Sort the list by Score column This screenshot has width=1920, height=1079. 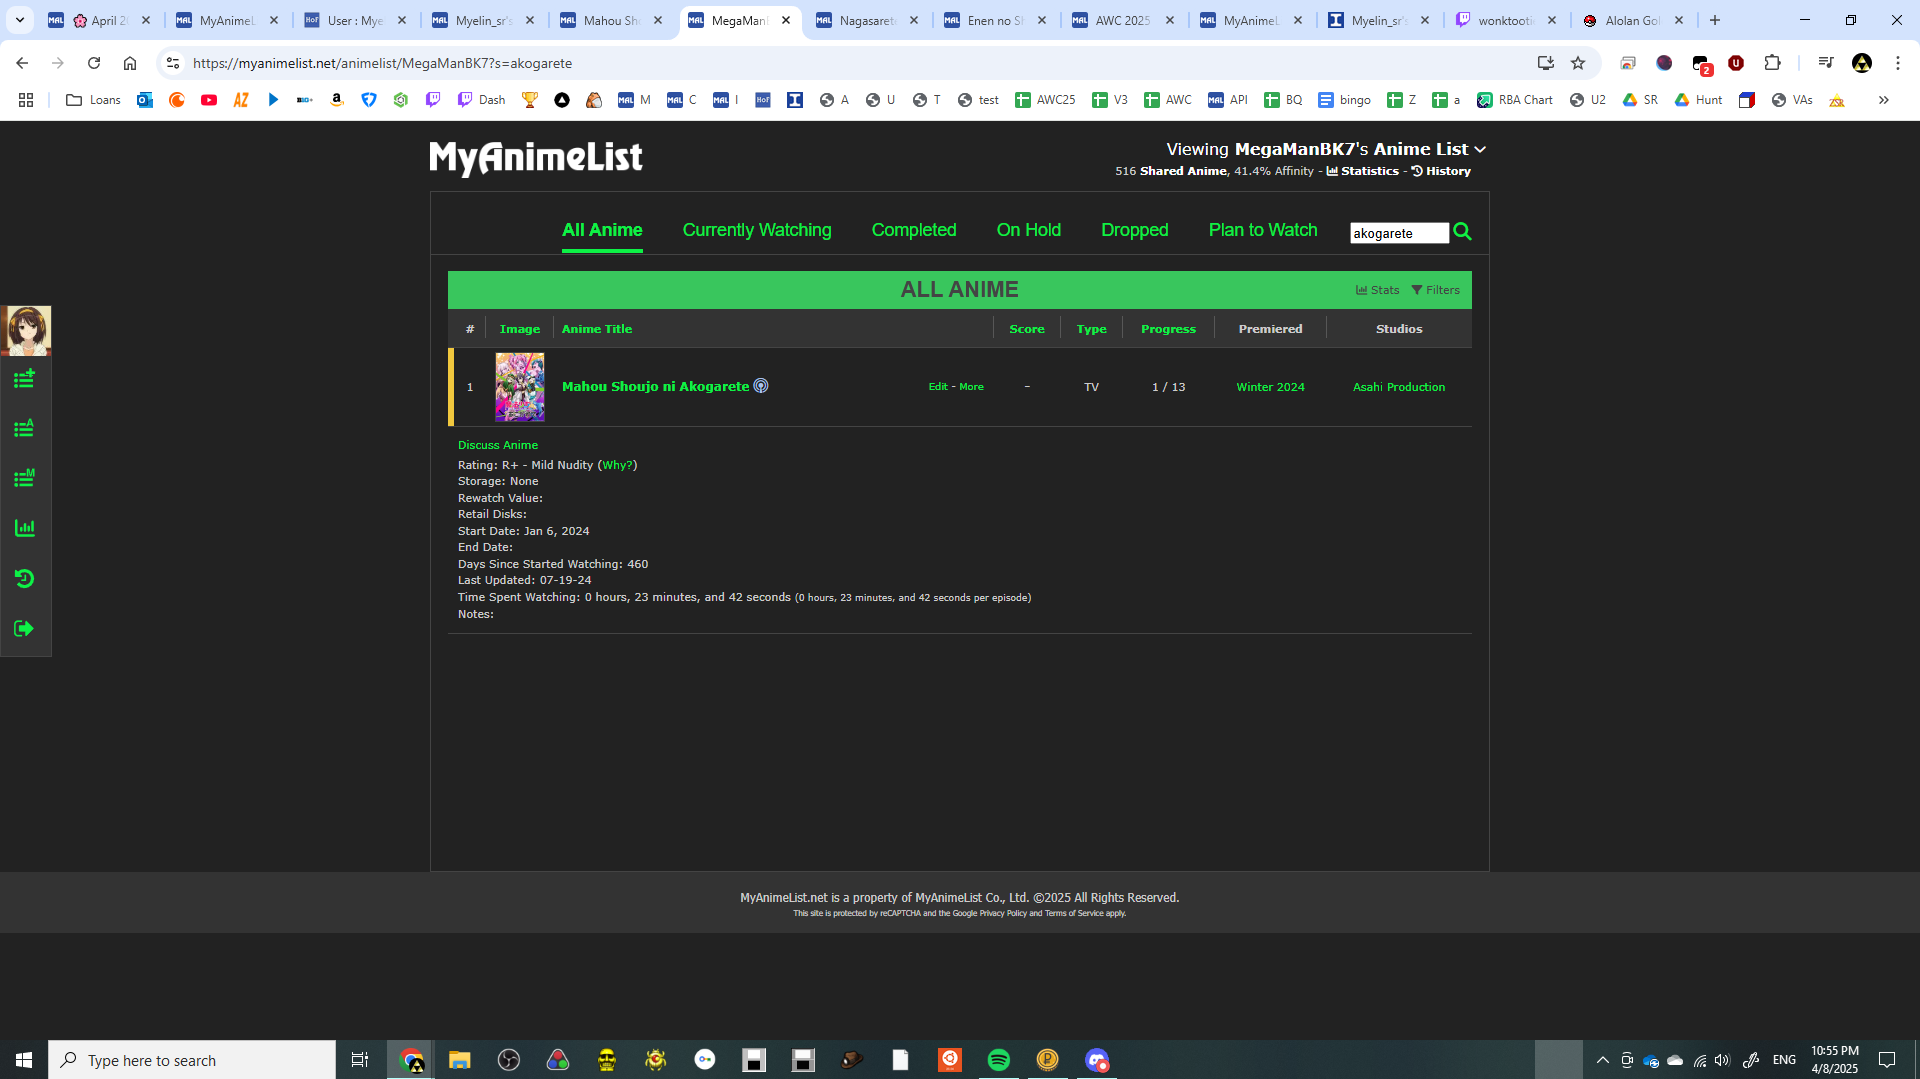pos(1027,329)
